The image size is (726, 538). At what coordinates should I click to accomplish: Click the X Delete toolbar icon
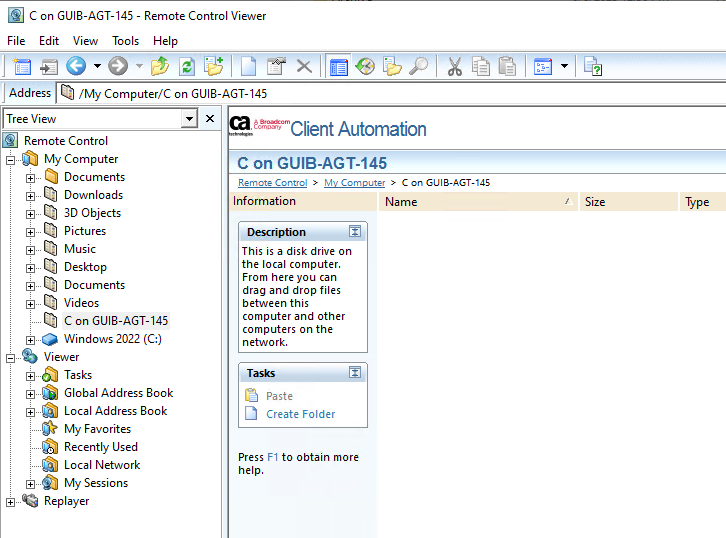(x=304, y=67)
